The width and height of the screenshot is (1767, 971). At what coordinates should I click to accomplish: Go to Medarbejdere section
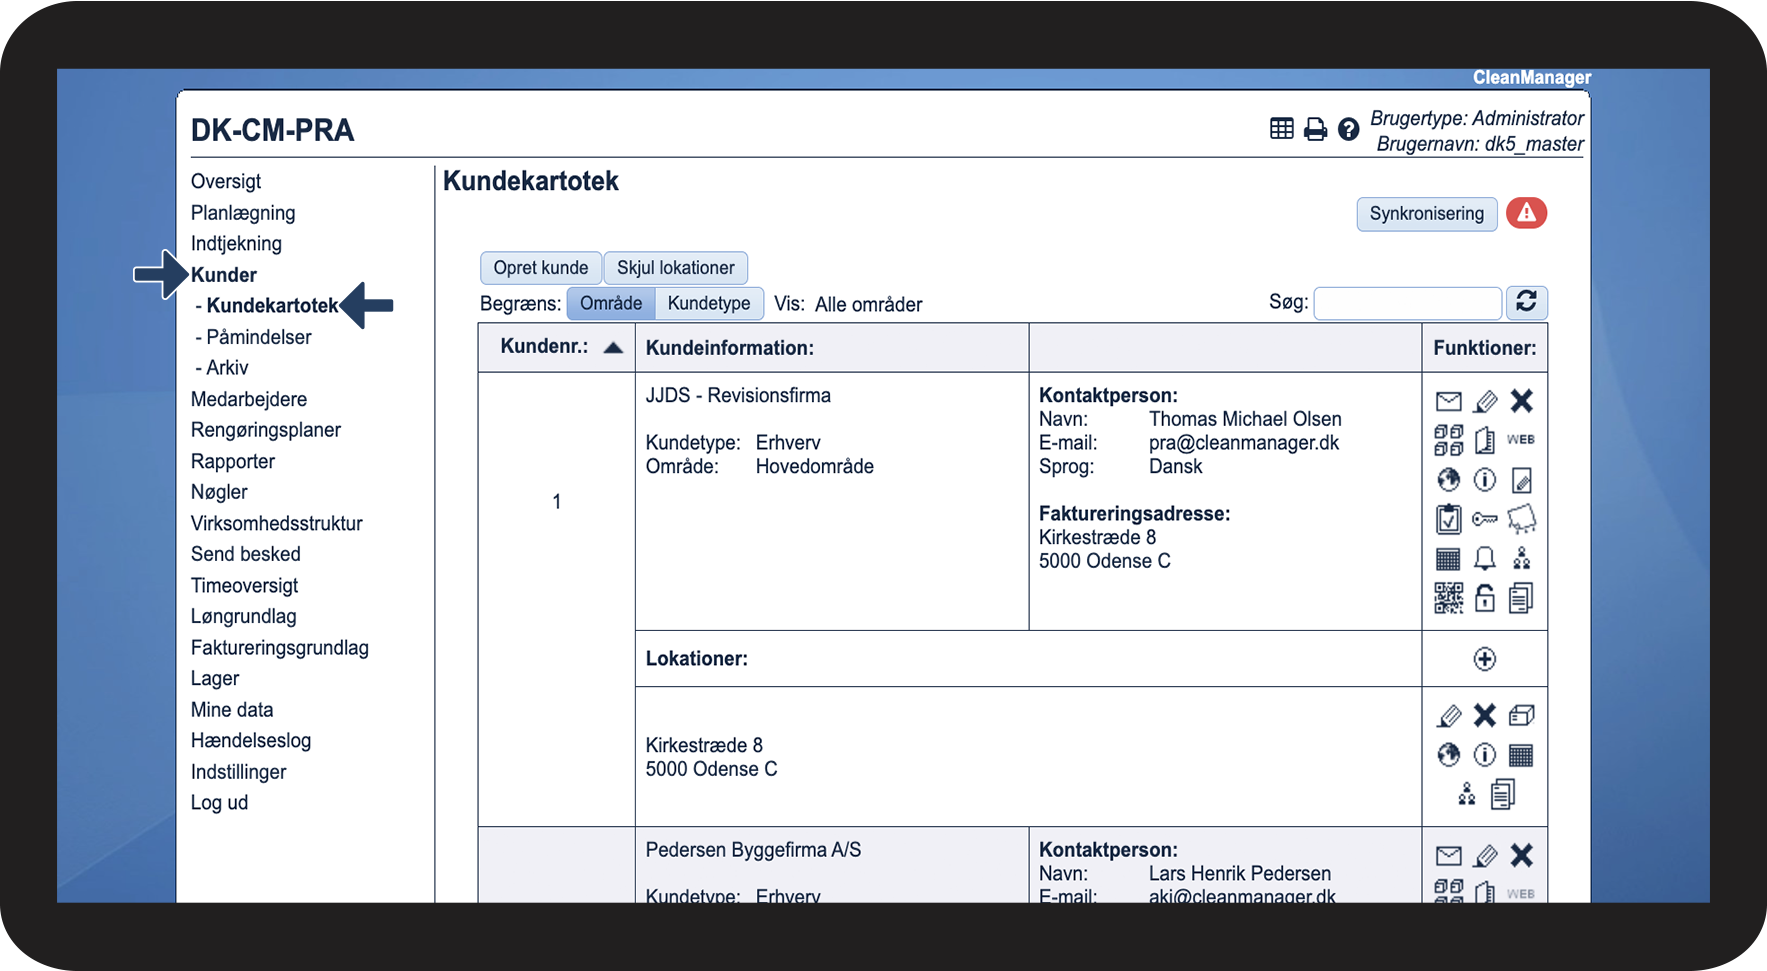coord(249,399)
